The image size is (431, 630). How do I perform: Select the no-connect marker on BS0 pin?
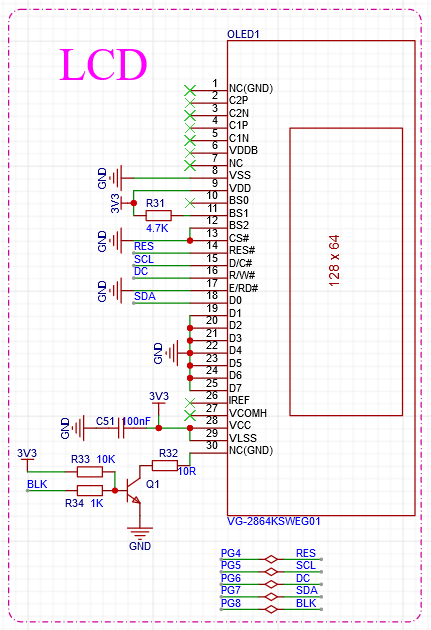[x=190, y=203]
